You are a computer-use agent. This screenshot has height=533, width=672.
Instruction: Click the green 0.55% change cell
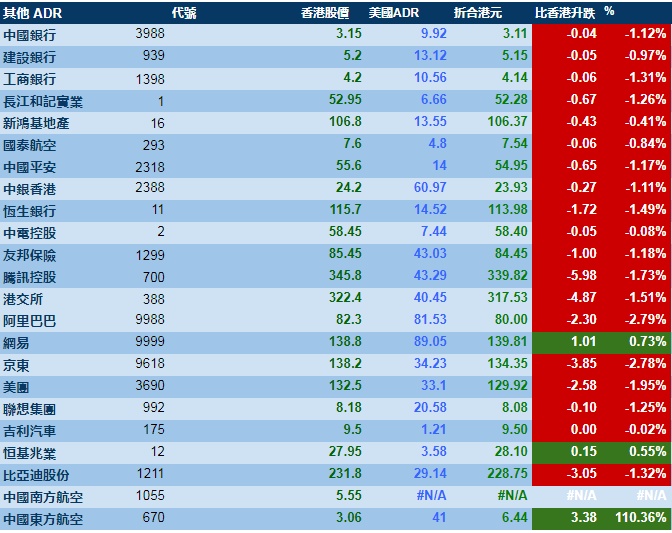tap(648, 452)
